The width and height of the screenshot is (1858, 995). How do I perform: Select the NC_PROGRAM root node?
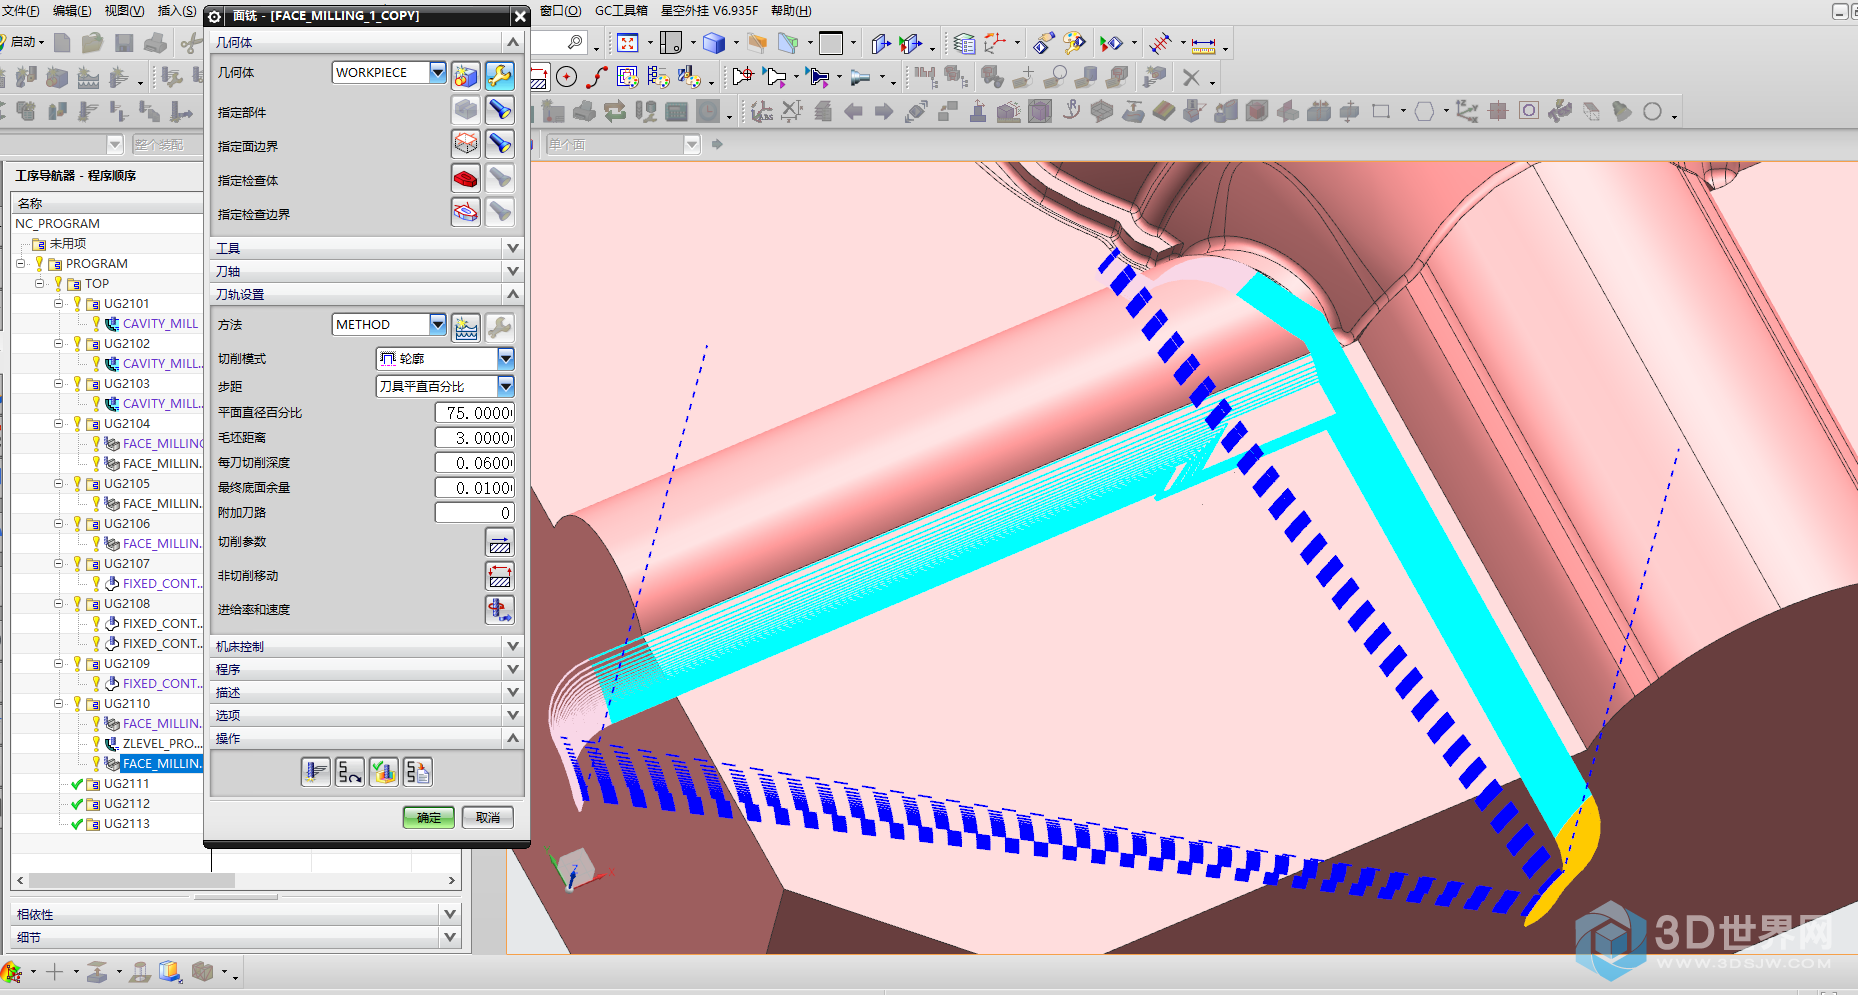click(x=58, y=223)
